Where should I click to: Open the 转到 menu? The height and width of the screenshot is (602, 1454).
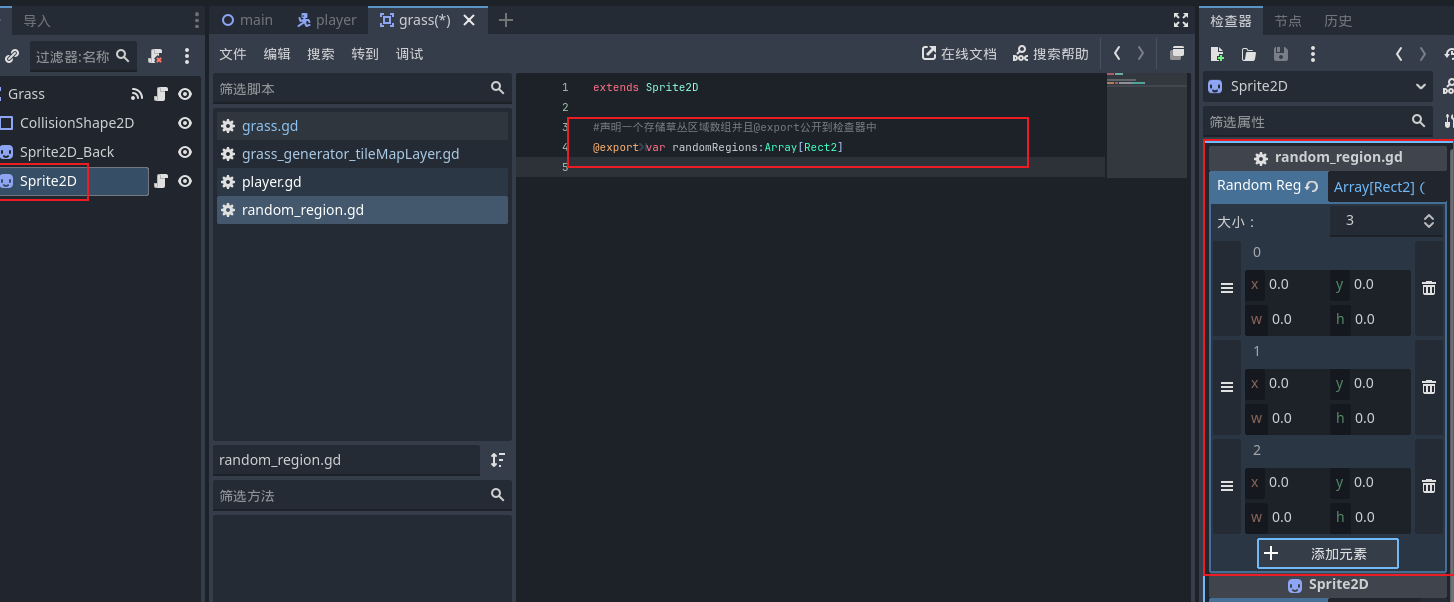(365, 54)
